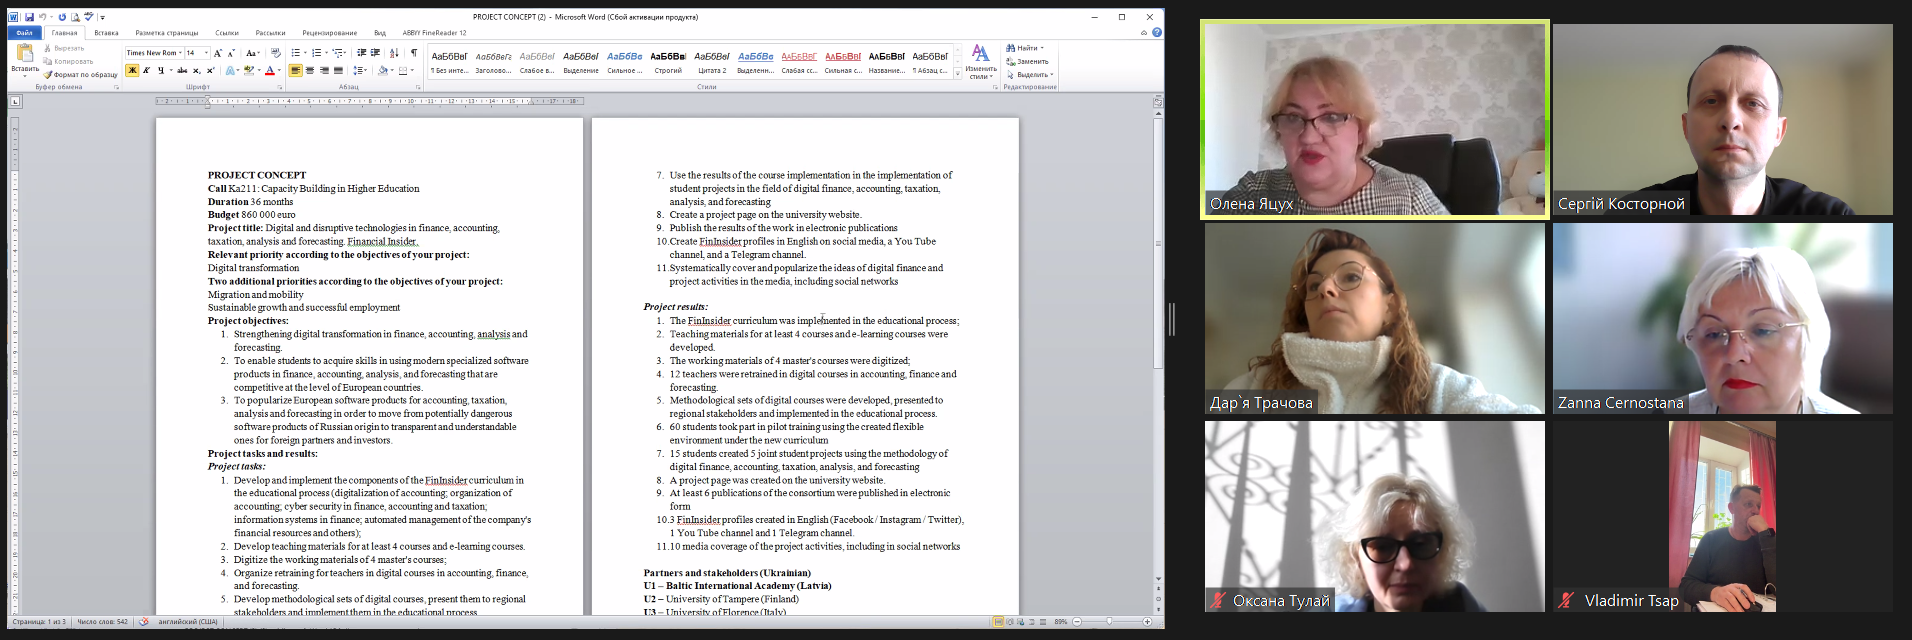Click the word count Число слов: 542
The image size is (1912, 640).
[102, 622]
